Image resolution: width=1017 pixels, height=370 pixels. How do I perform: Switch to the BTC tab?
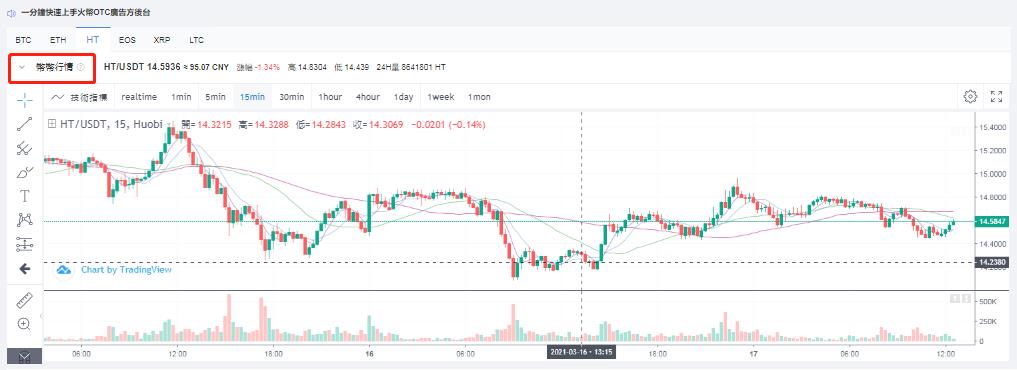click(x=23, y=40)
